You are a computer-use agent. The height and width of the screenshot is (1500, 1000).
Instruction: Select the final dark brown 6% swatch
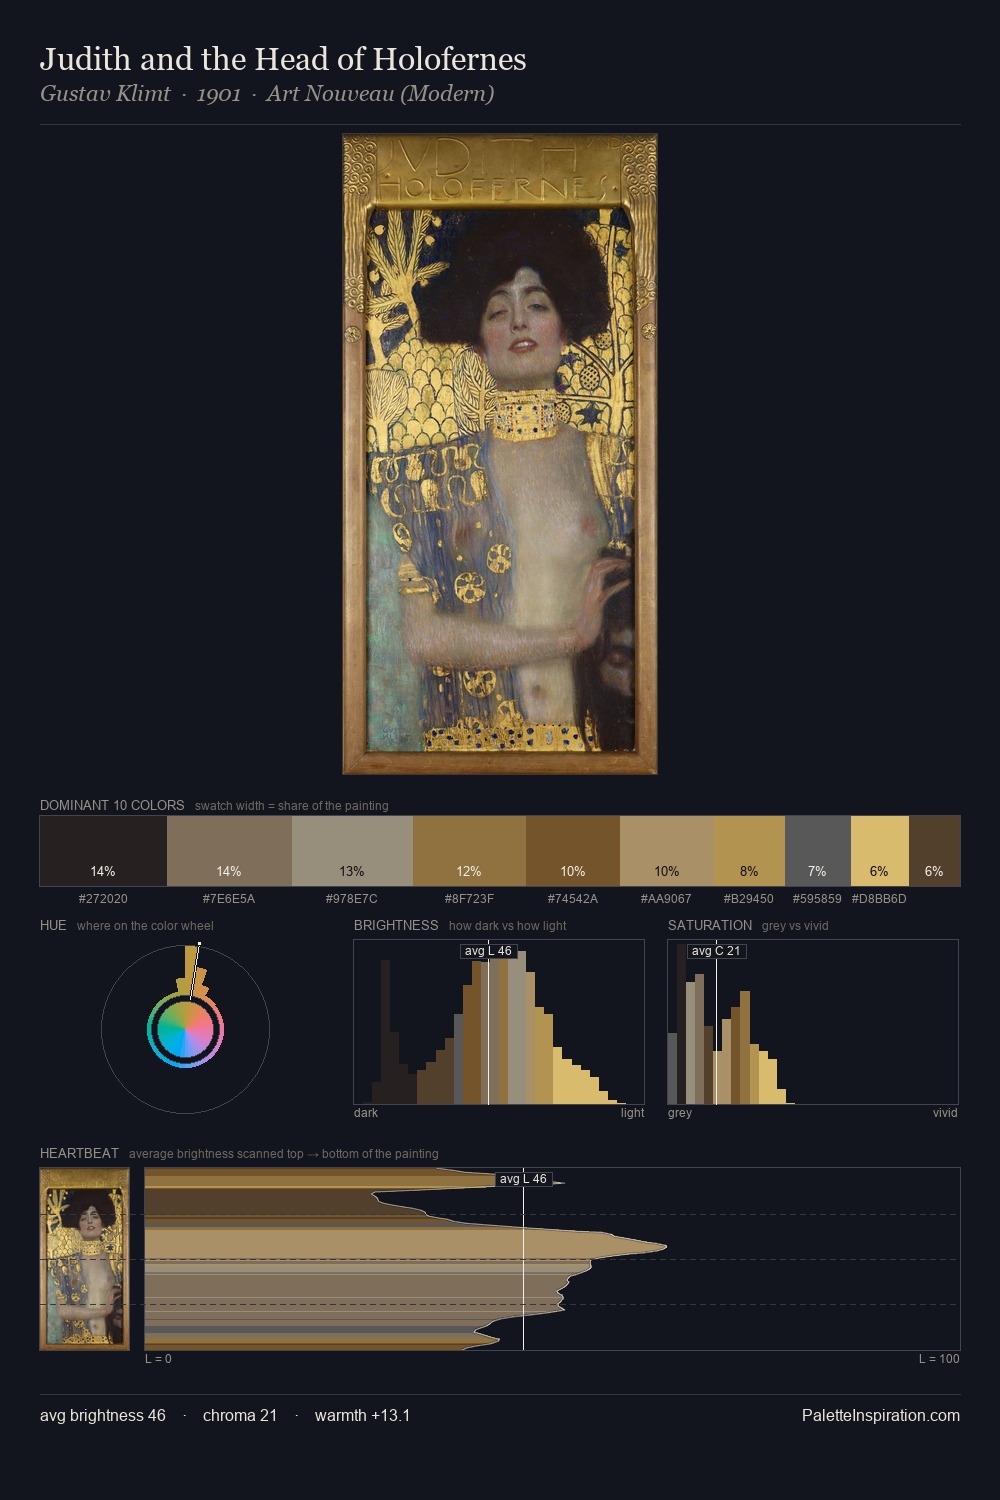click(x=934, y=851)
